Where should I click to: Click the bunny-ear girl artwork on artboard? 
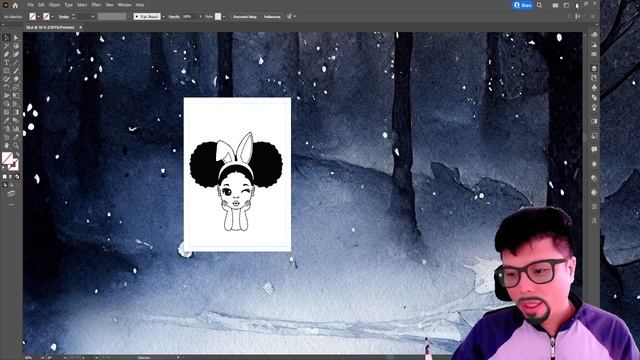click(236, 182)
